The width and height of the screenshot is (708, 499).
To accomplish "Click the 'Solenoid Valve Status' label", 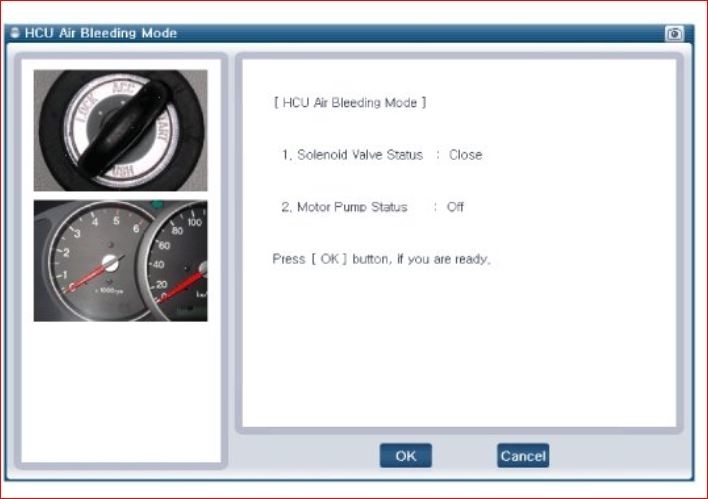I will (x=360, y=155).
